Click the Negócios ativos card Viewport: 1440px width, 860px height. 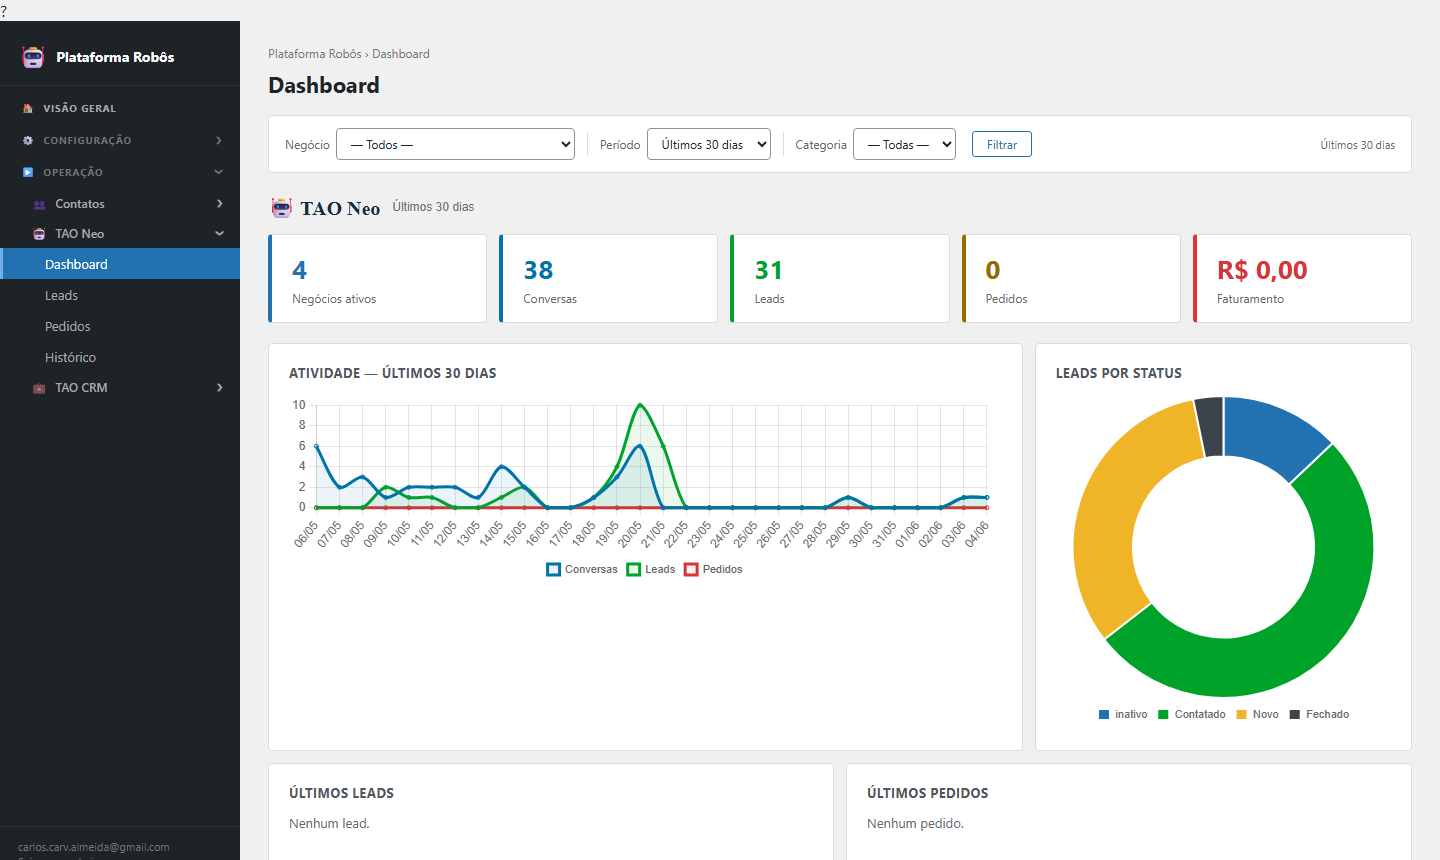coord(377,279)
